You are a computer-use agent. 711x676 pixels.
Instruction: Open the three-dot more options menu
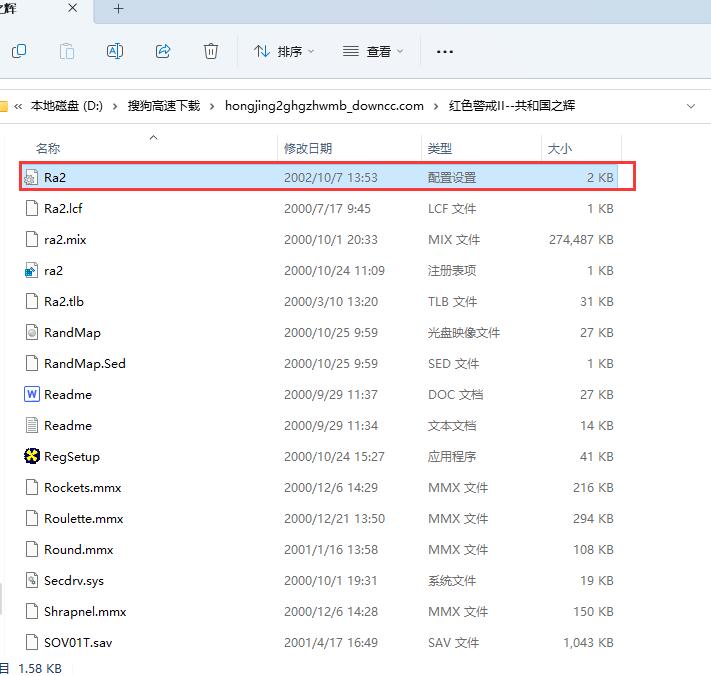click(x=445, y=52)
